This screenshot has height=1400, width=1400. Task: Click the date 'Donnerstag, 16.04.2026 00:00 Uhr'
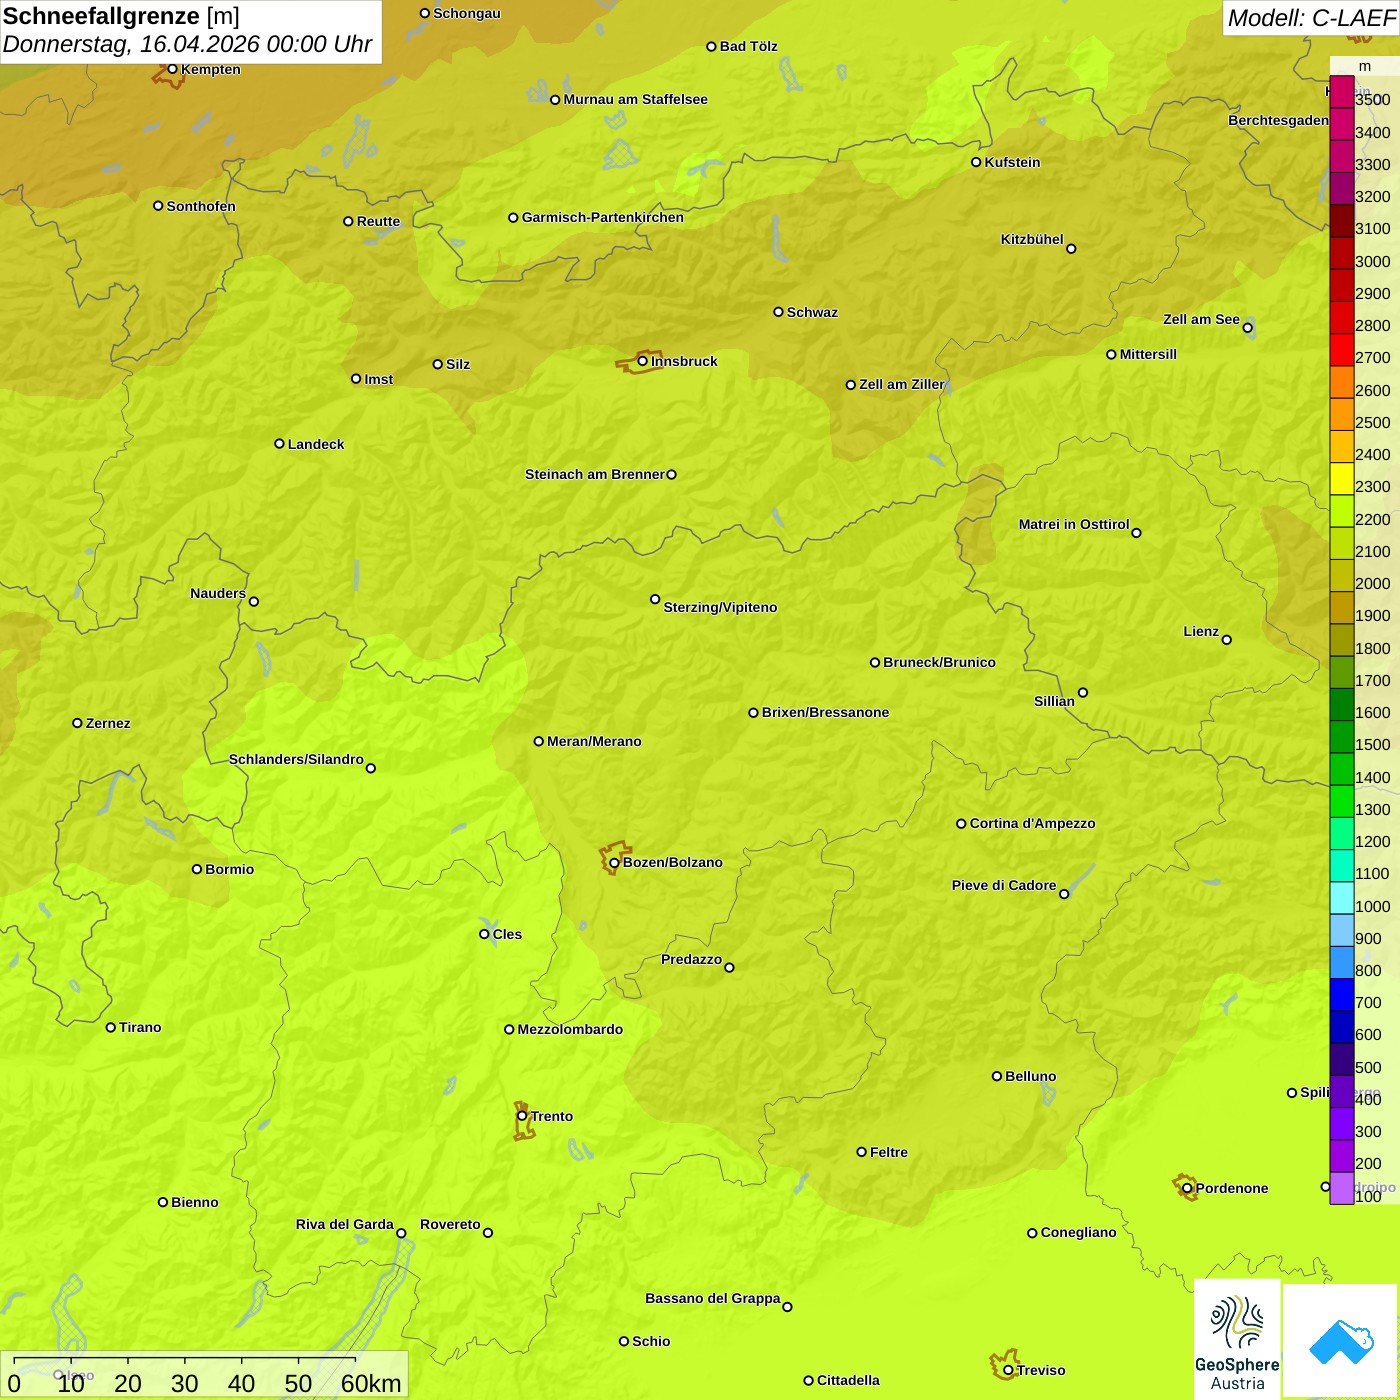point(187,44)
